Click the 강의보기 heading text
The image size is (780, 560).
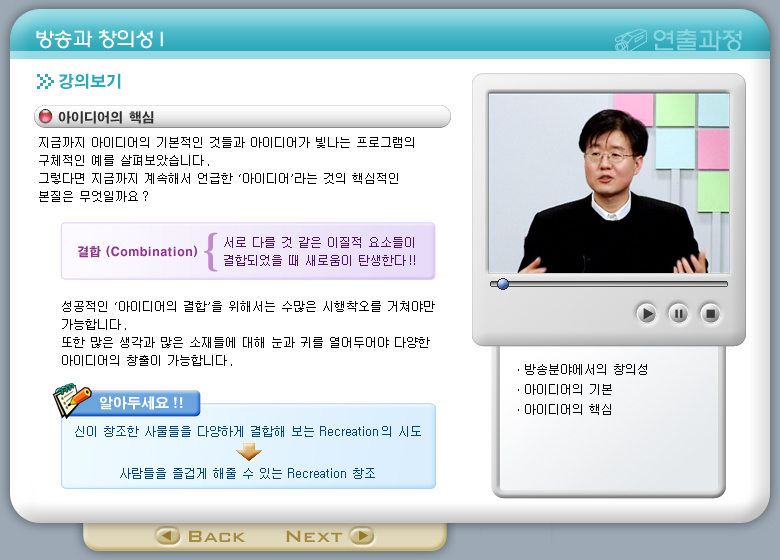90,82
